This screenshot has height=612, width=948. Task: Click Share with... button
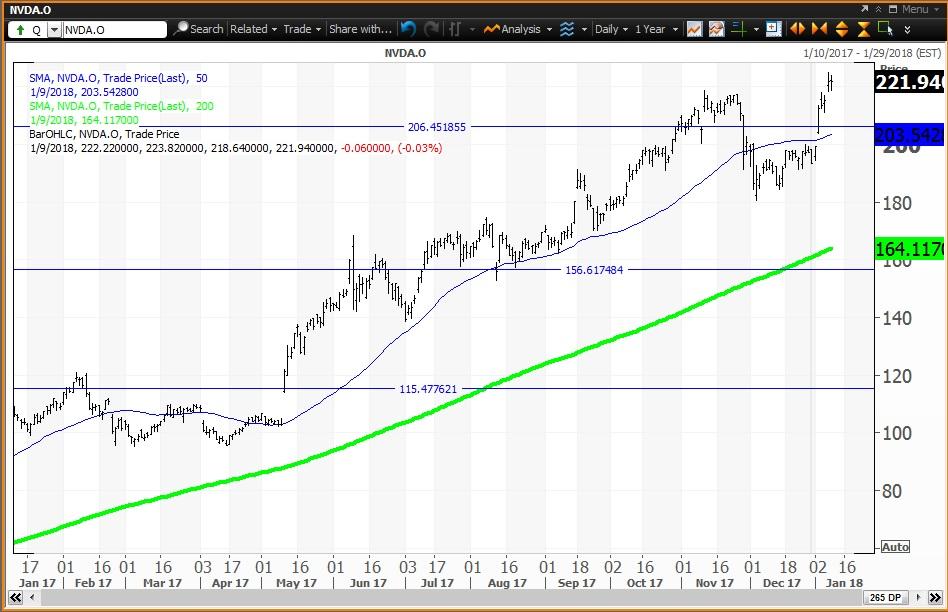click(x=360, y=28)
